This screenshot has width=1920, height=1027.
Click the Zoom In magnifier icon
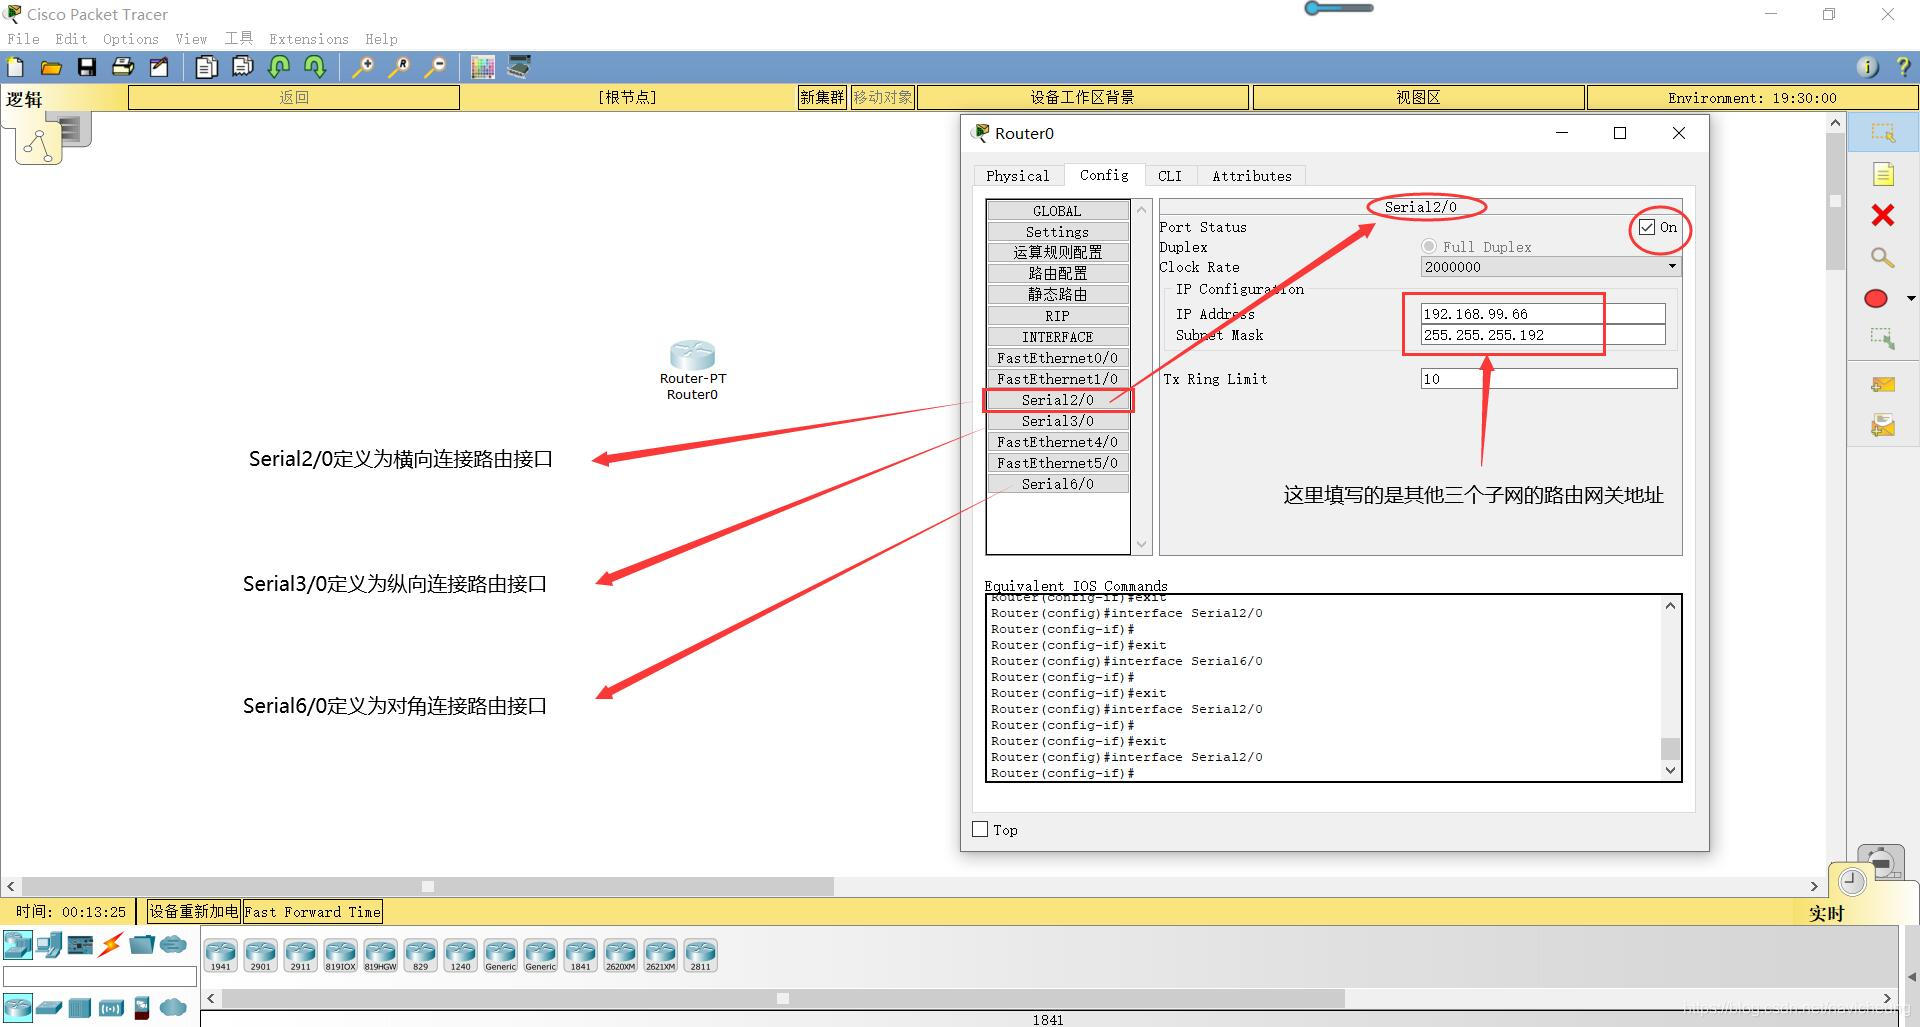363,67
